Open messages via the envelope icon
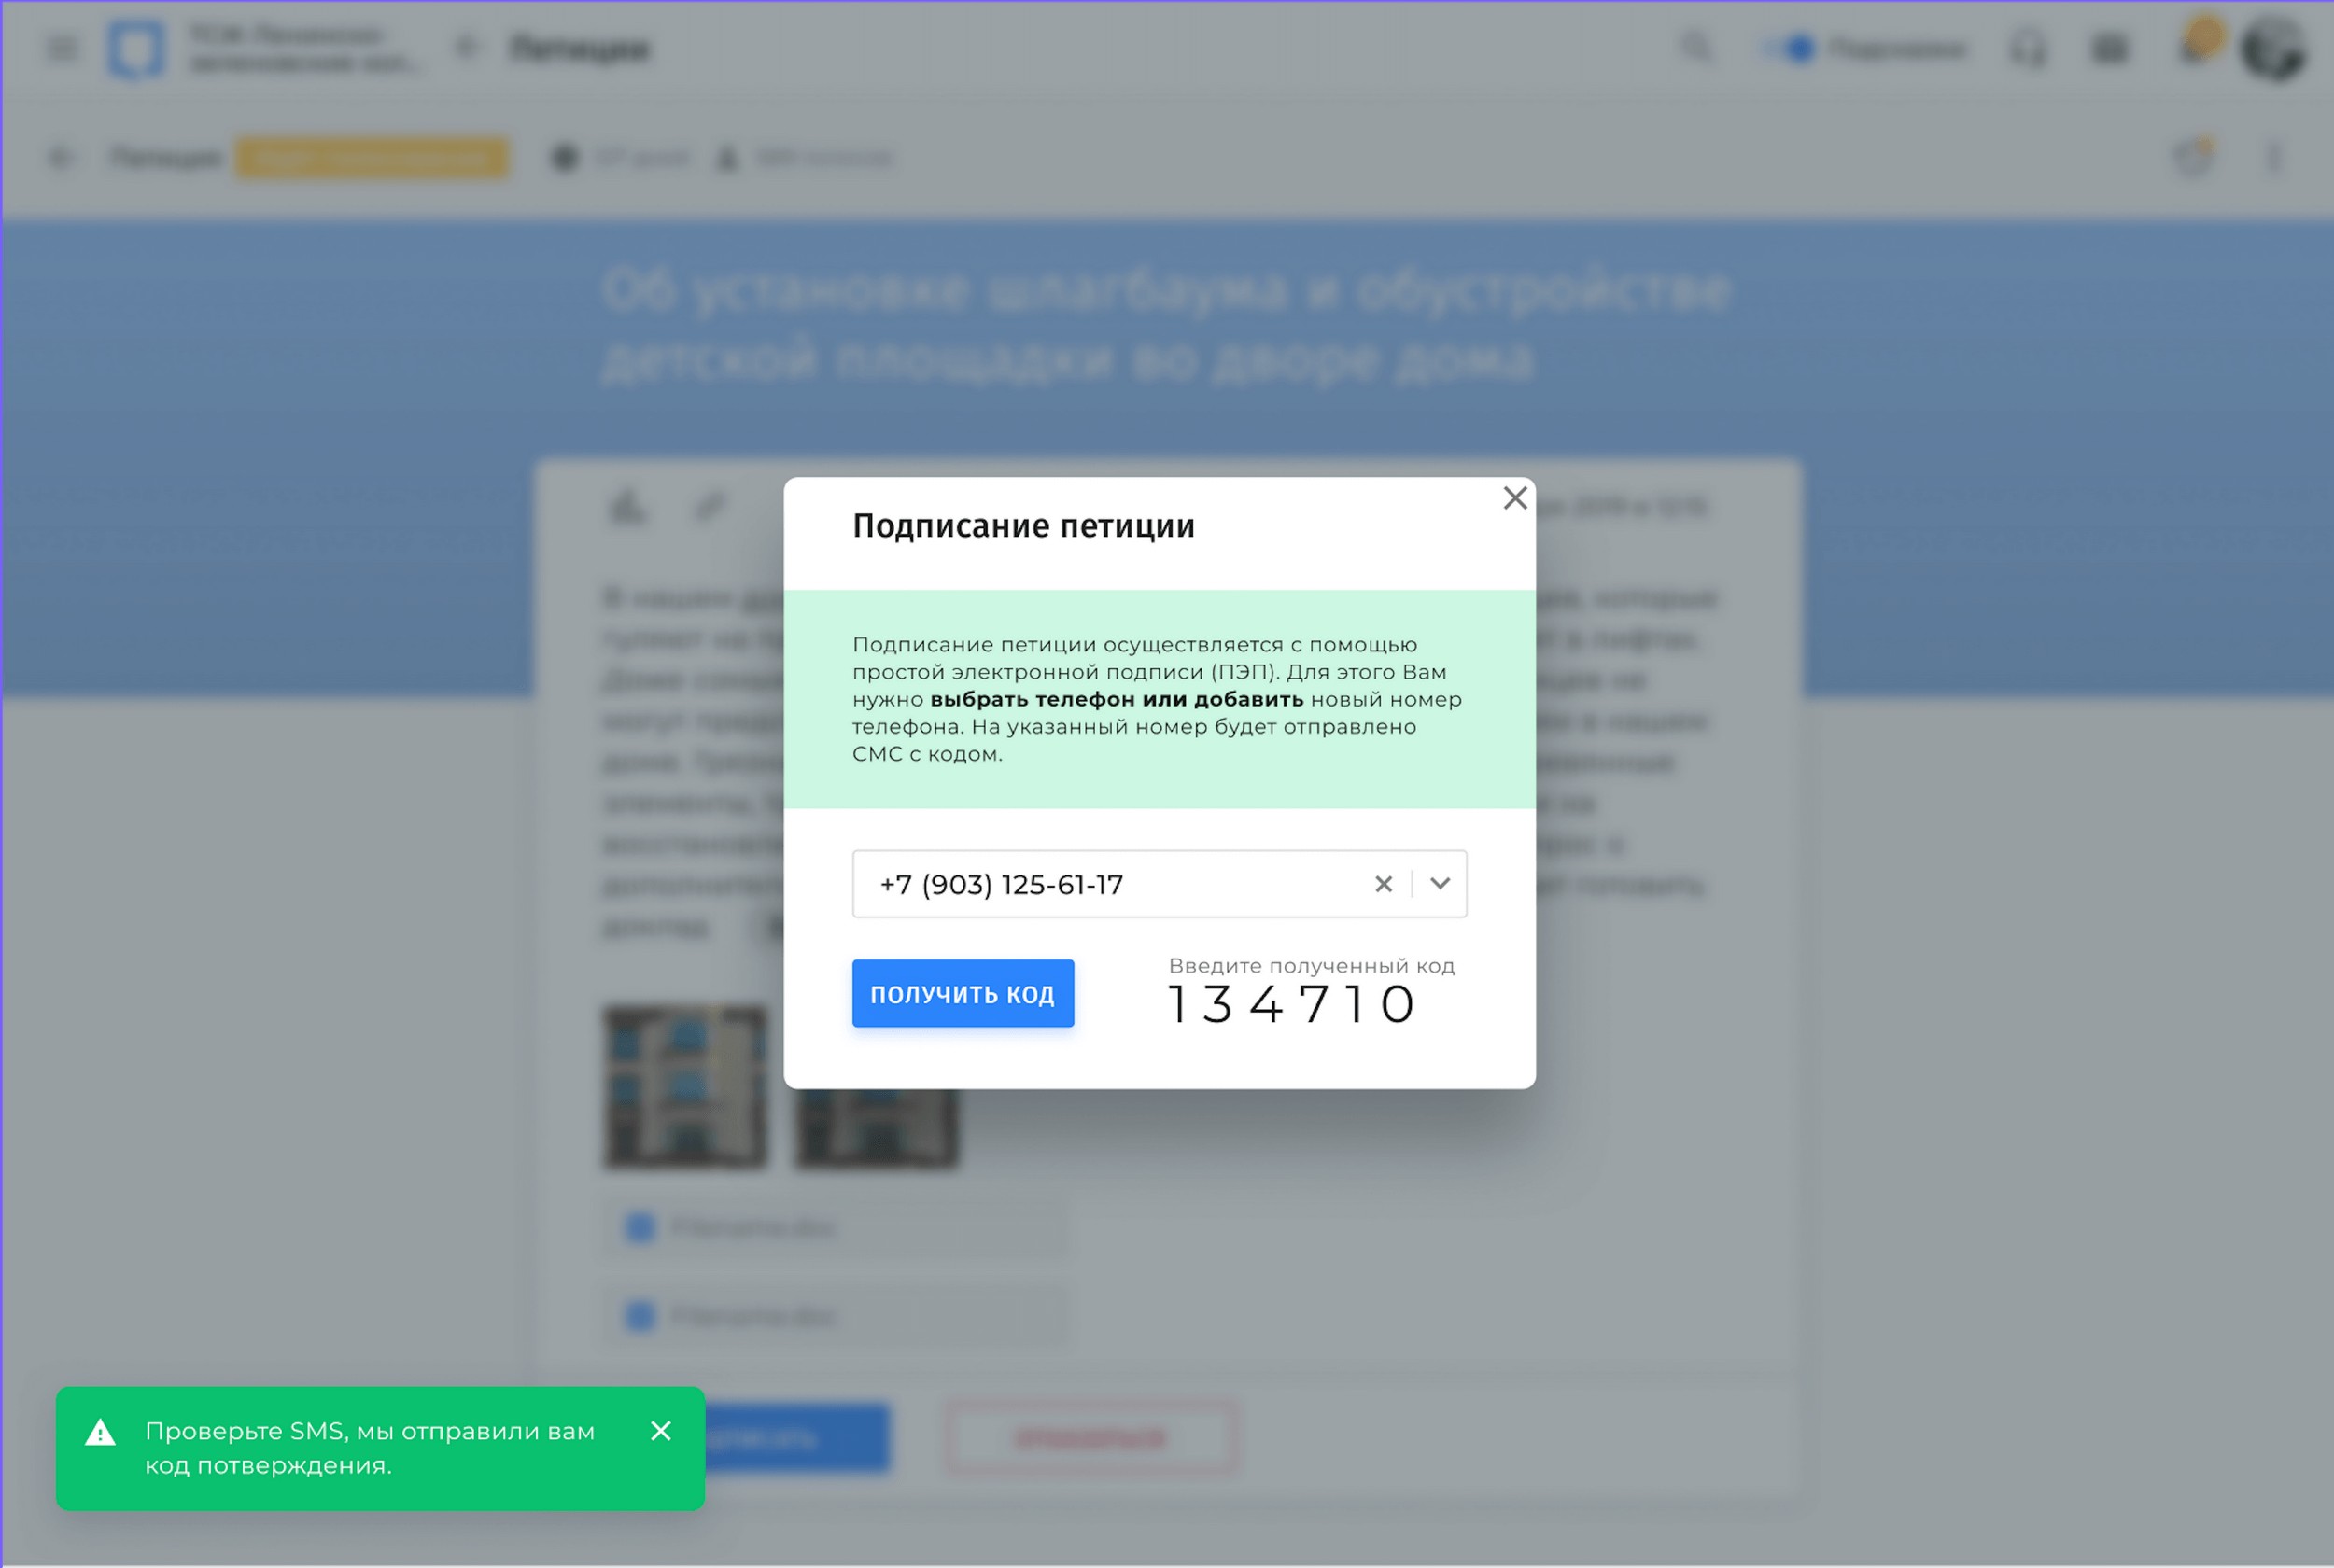This screenshot has width=2334, height=1568. 2109,48
